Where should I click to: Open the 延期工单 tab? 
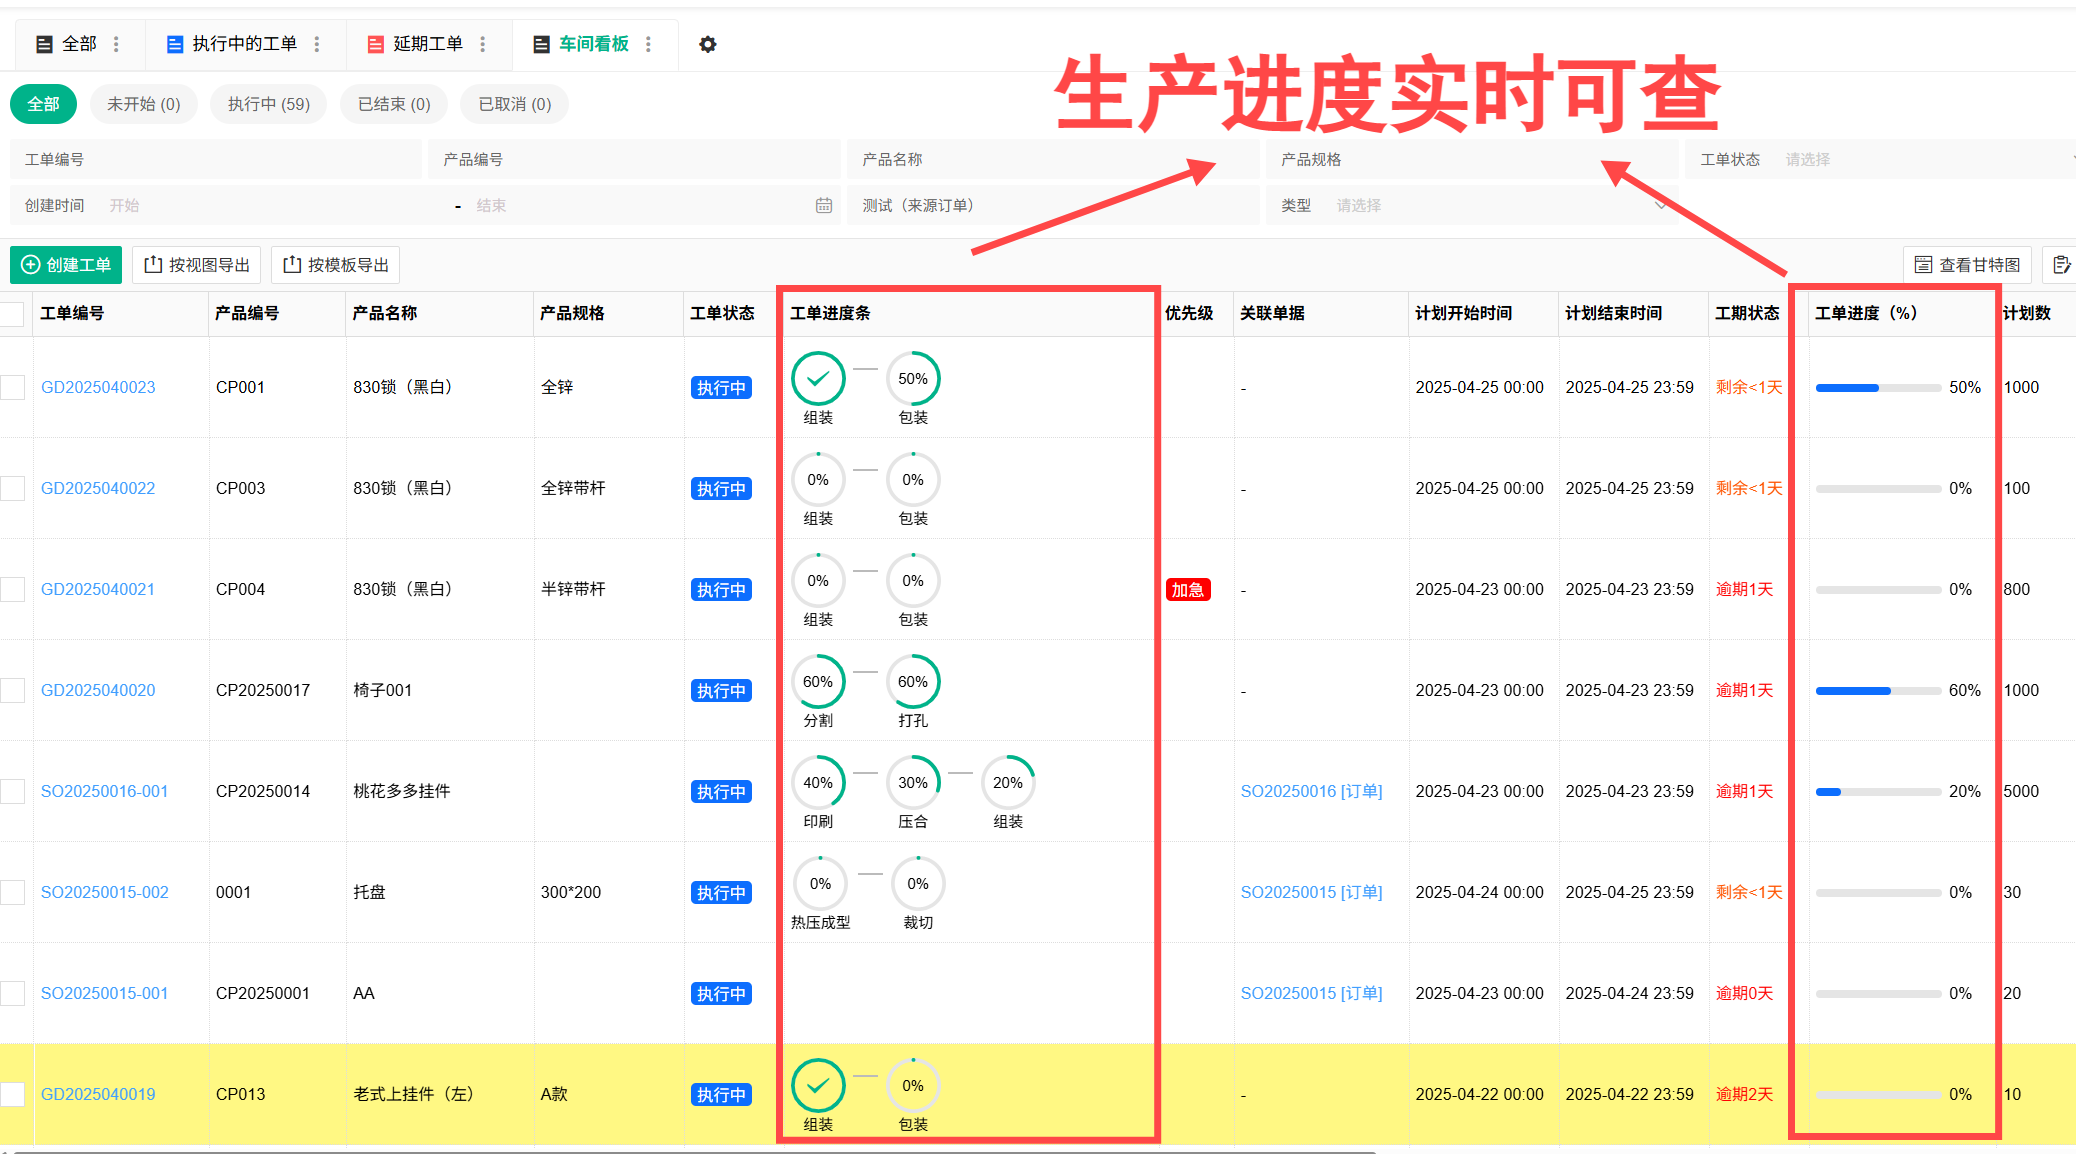(x=430, y=44)
